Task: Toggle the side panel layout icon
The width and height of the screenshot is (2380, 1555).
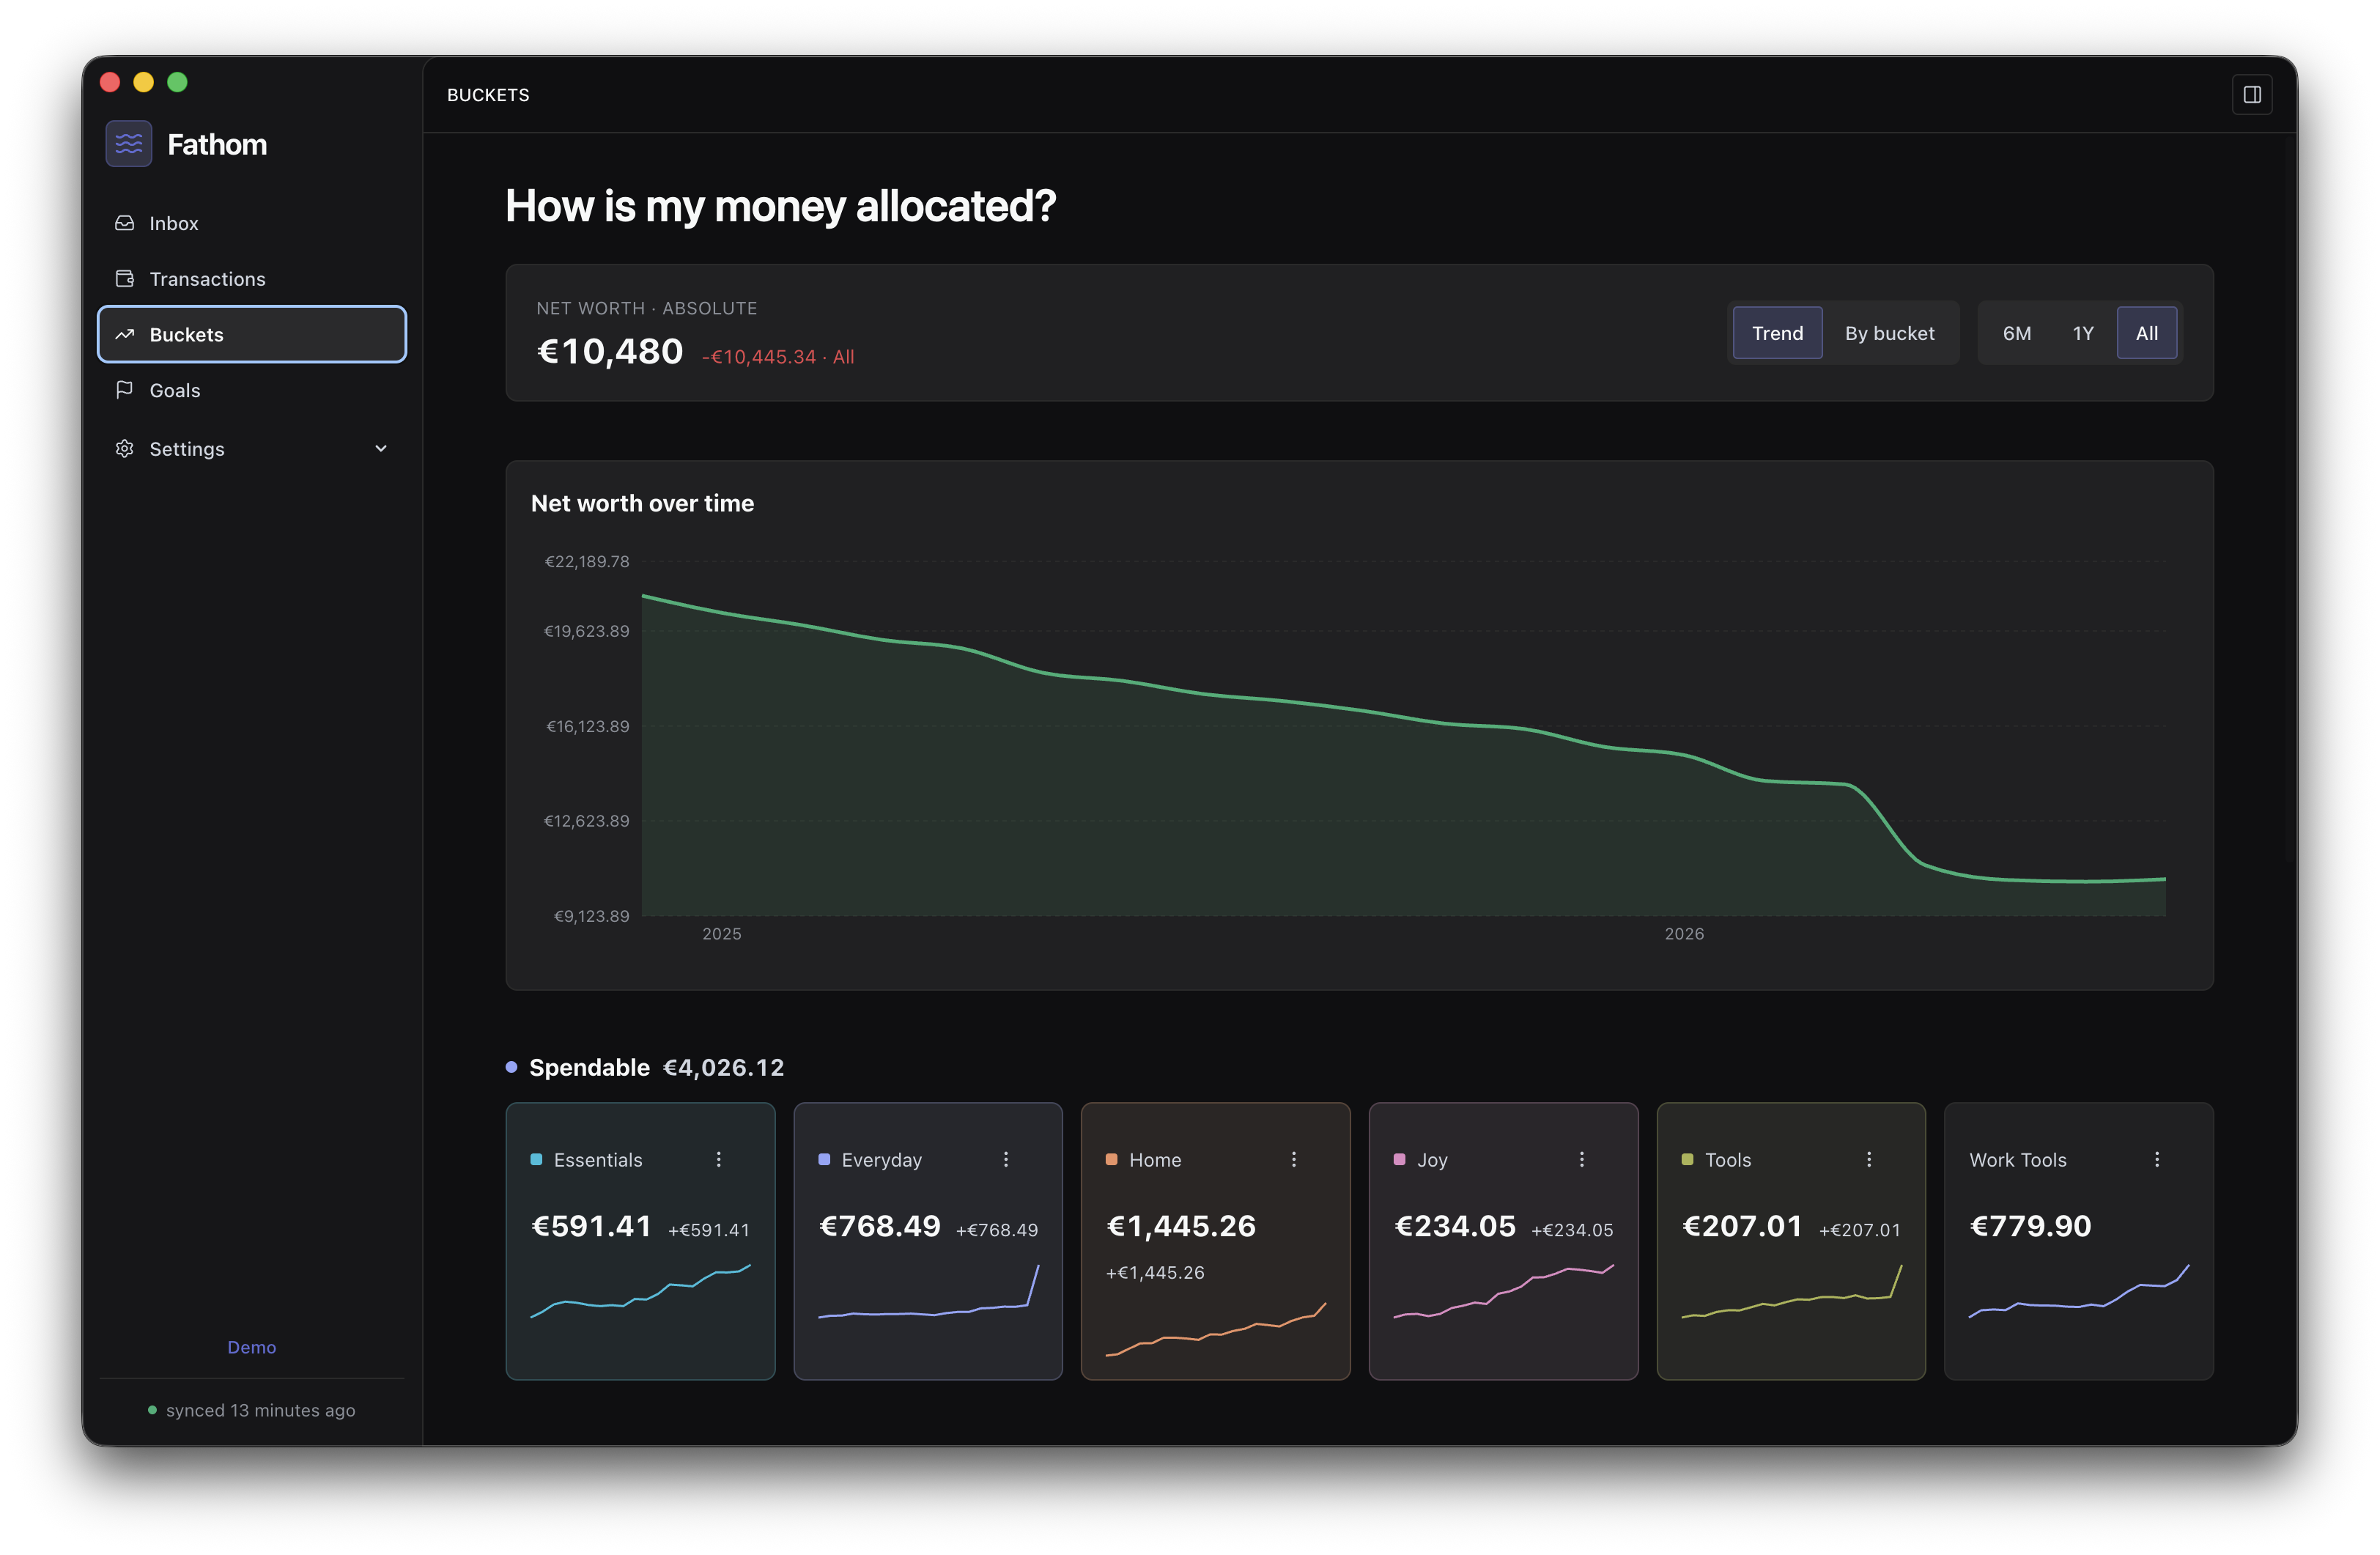Action: 2252,95
